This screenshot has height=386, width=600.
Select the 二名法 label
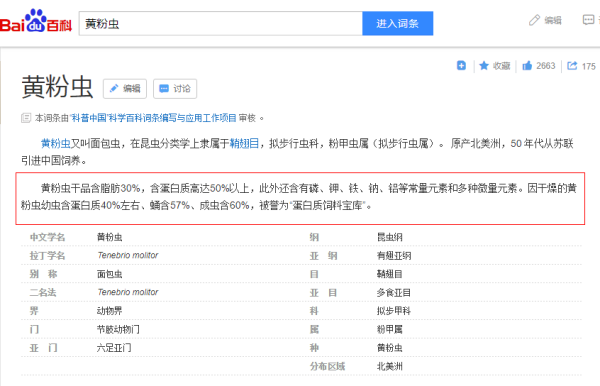[x=43, y=293]
